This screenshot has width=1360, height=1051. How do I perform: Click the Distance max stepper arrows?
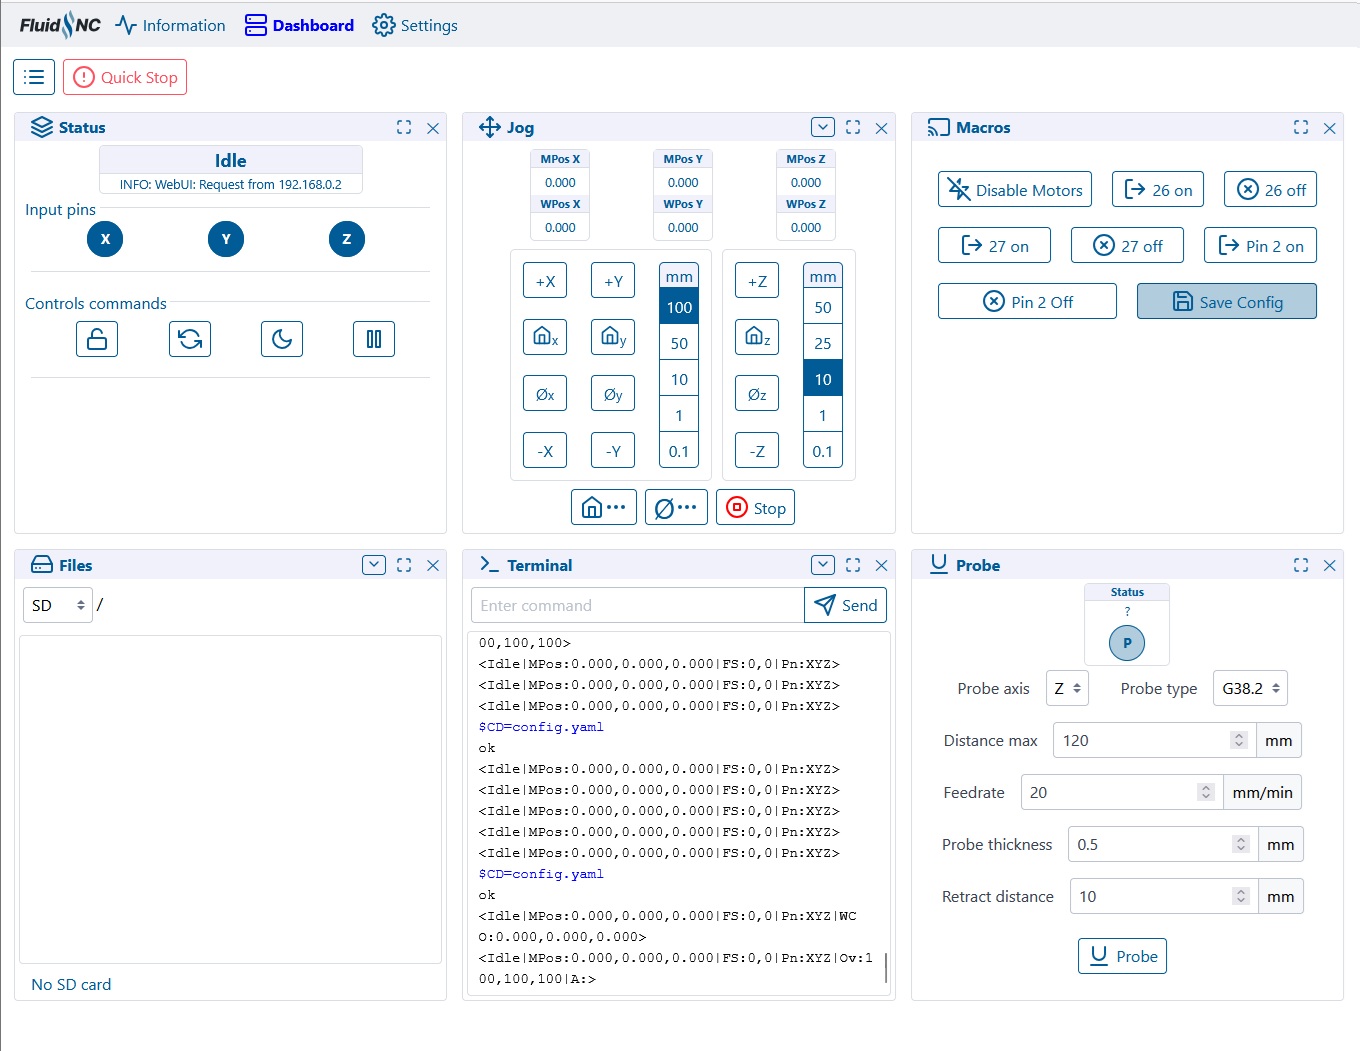pyautogui.click(x=1239, y=740)
